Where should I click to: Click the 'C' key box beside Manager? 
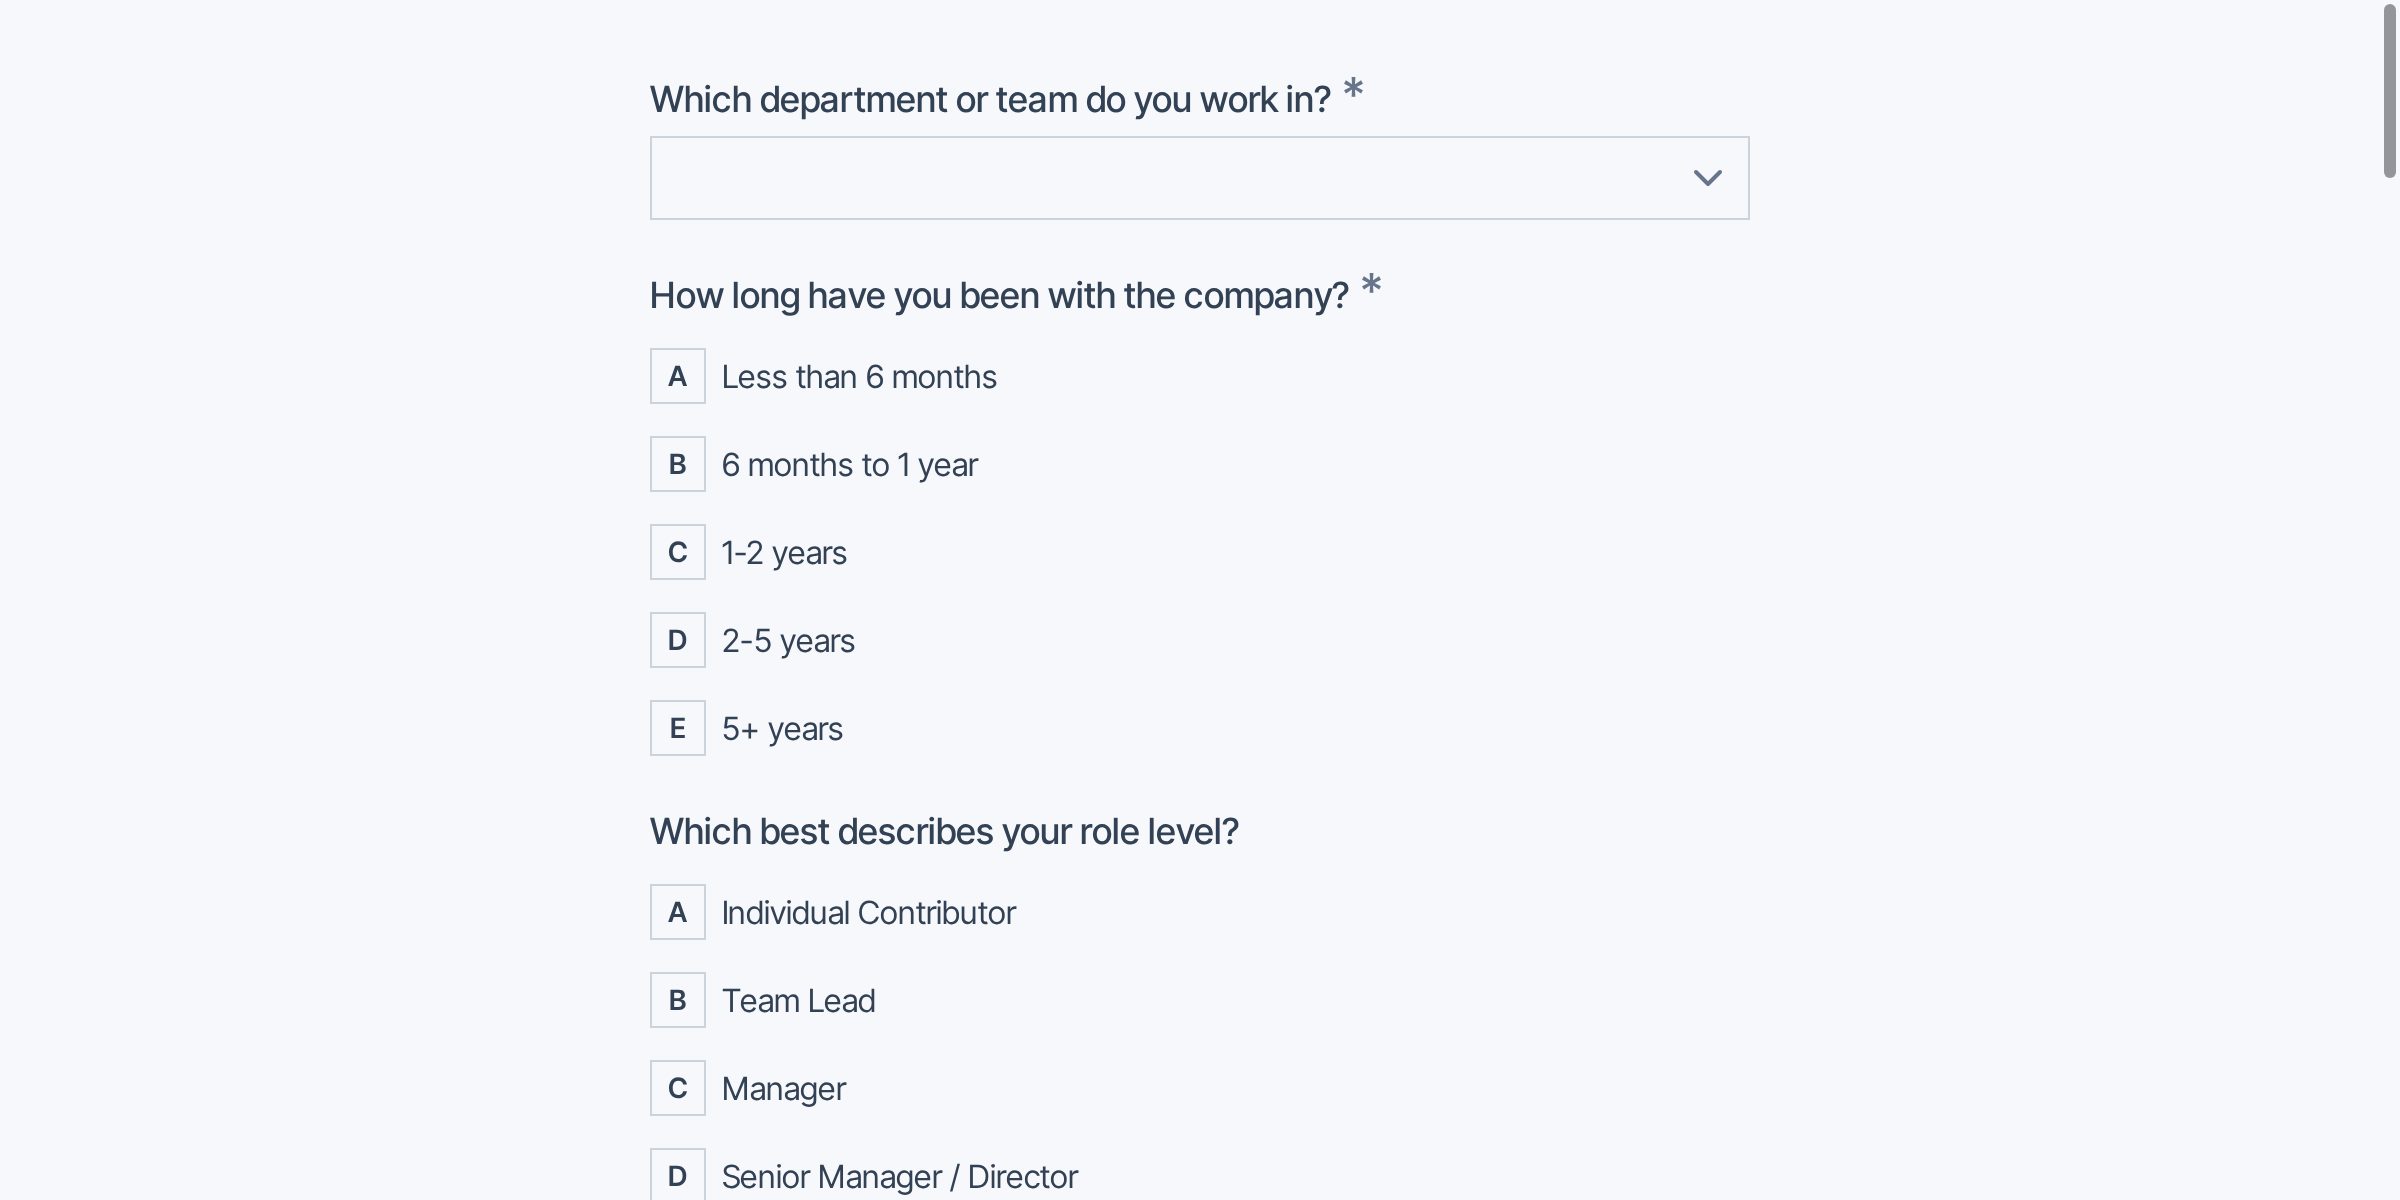pos(678,1088)
